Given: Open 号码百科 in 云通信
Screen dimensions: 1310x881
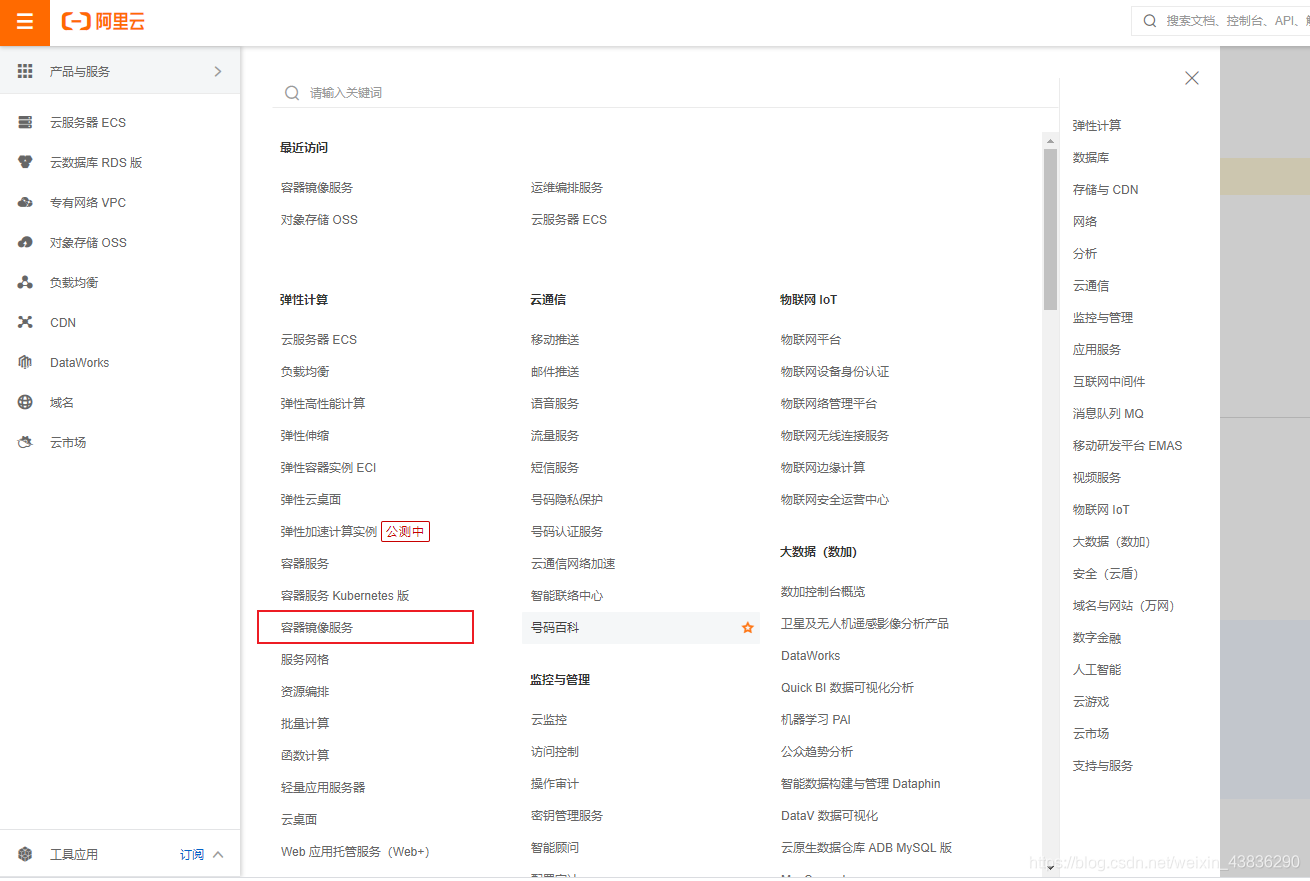Looking at the screenshot, I should click(x=555, y=627).
